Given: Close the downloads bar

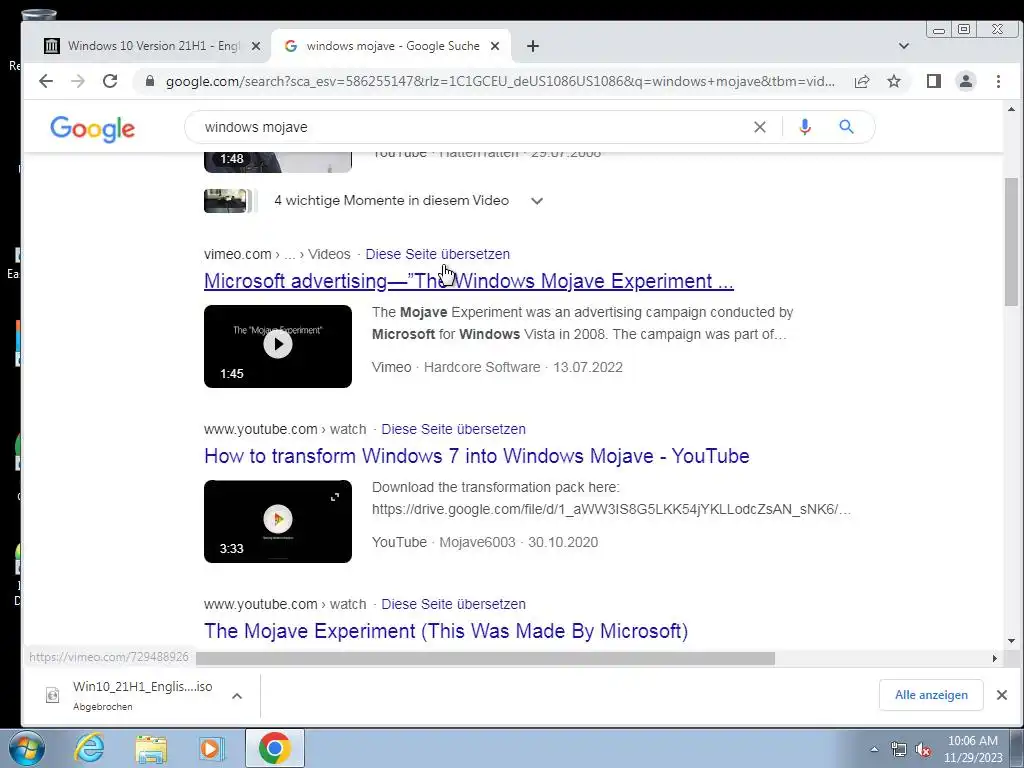Looking at the screenshot, I should (1002, 695).
